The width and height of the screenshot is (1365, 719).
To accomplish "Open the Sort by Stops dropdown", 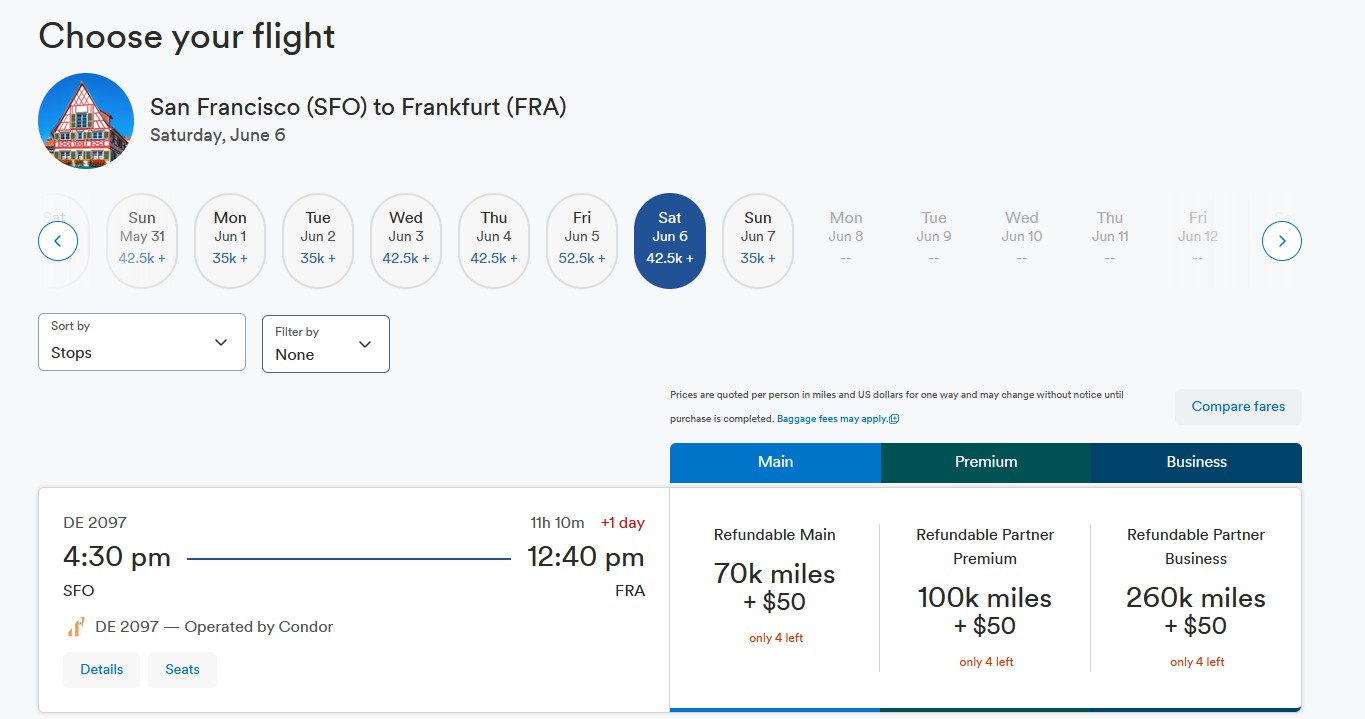I will (x=141, y=342).
